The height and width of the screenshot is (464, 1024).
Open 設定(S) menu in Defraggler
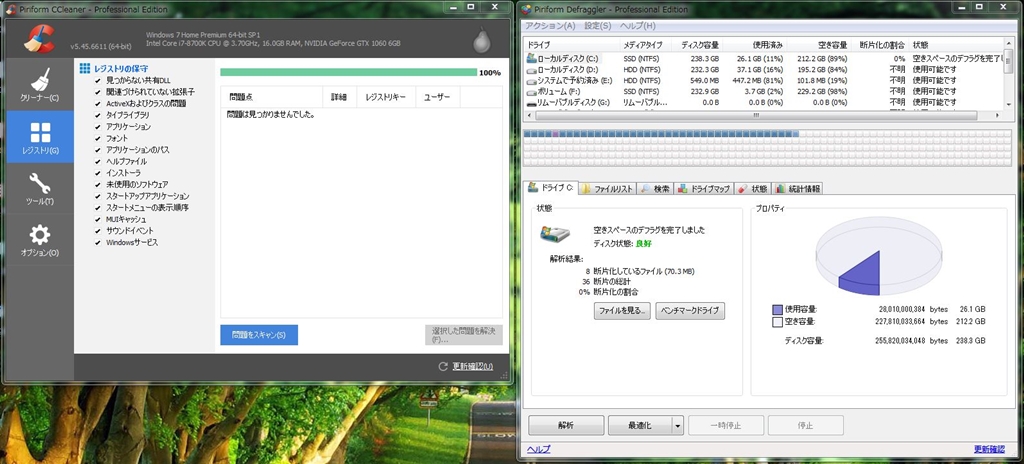point(598,26)
